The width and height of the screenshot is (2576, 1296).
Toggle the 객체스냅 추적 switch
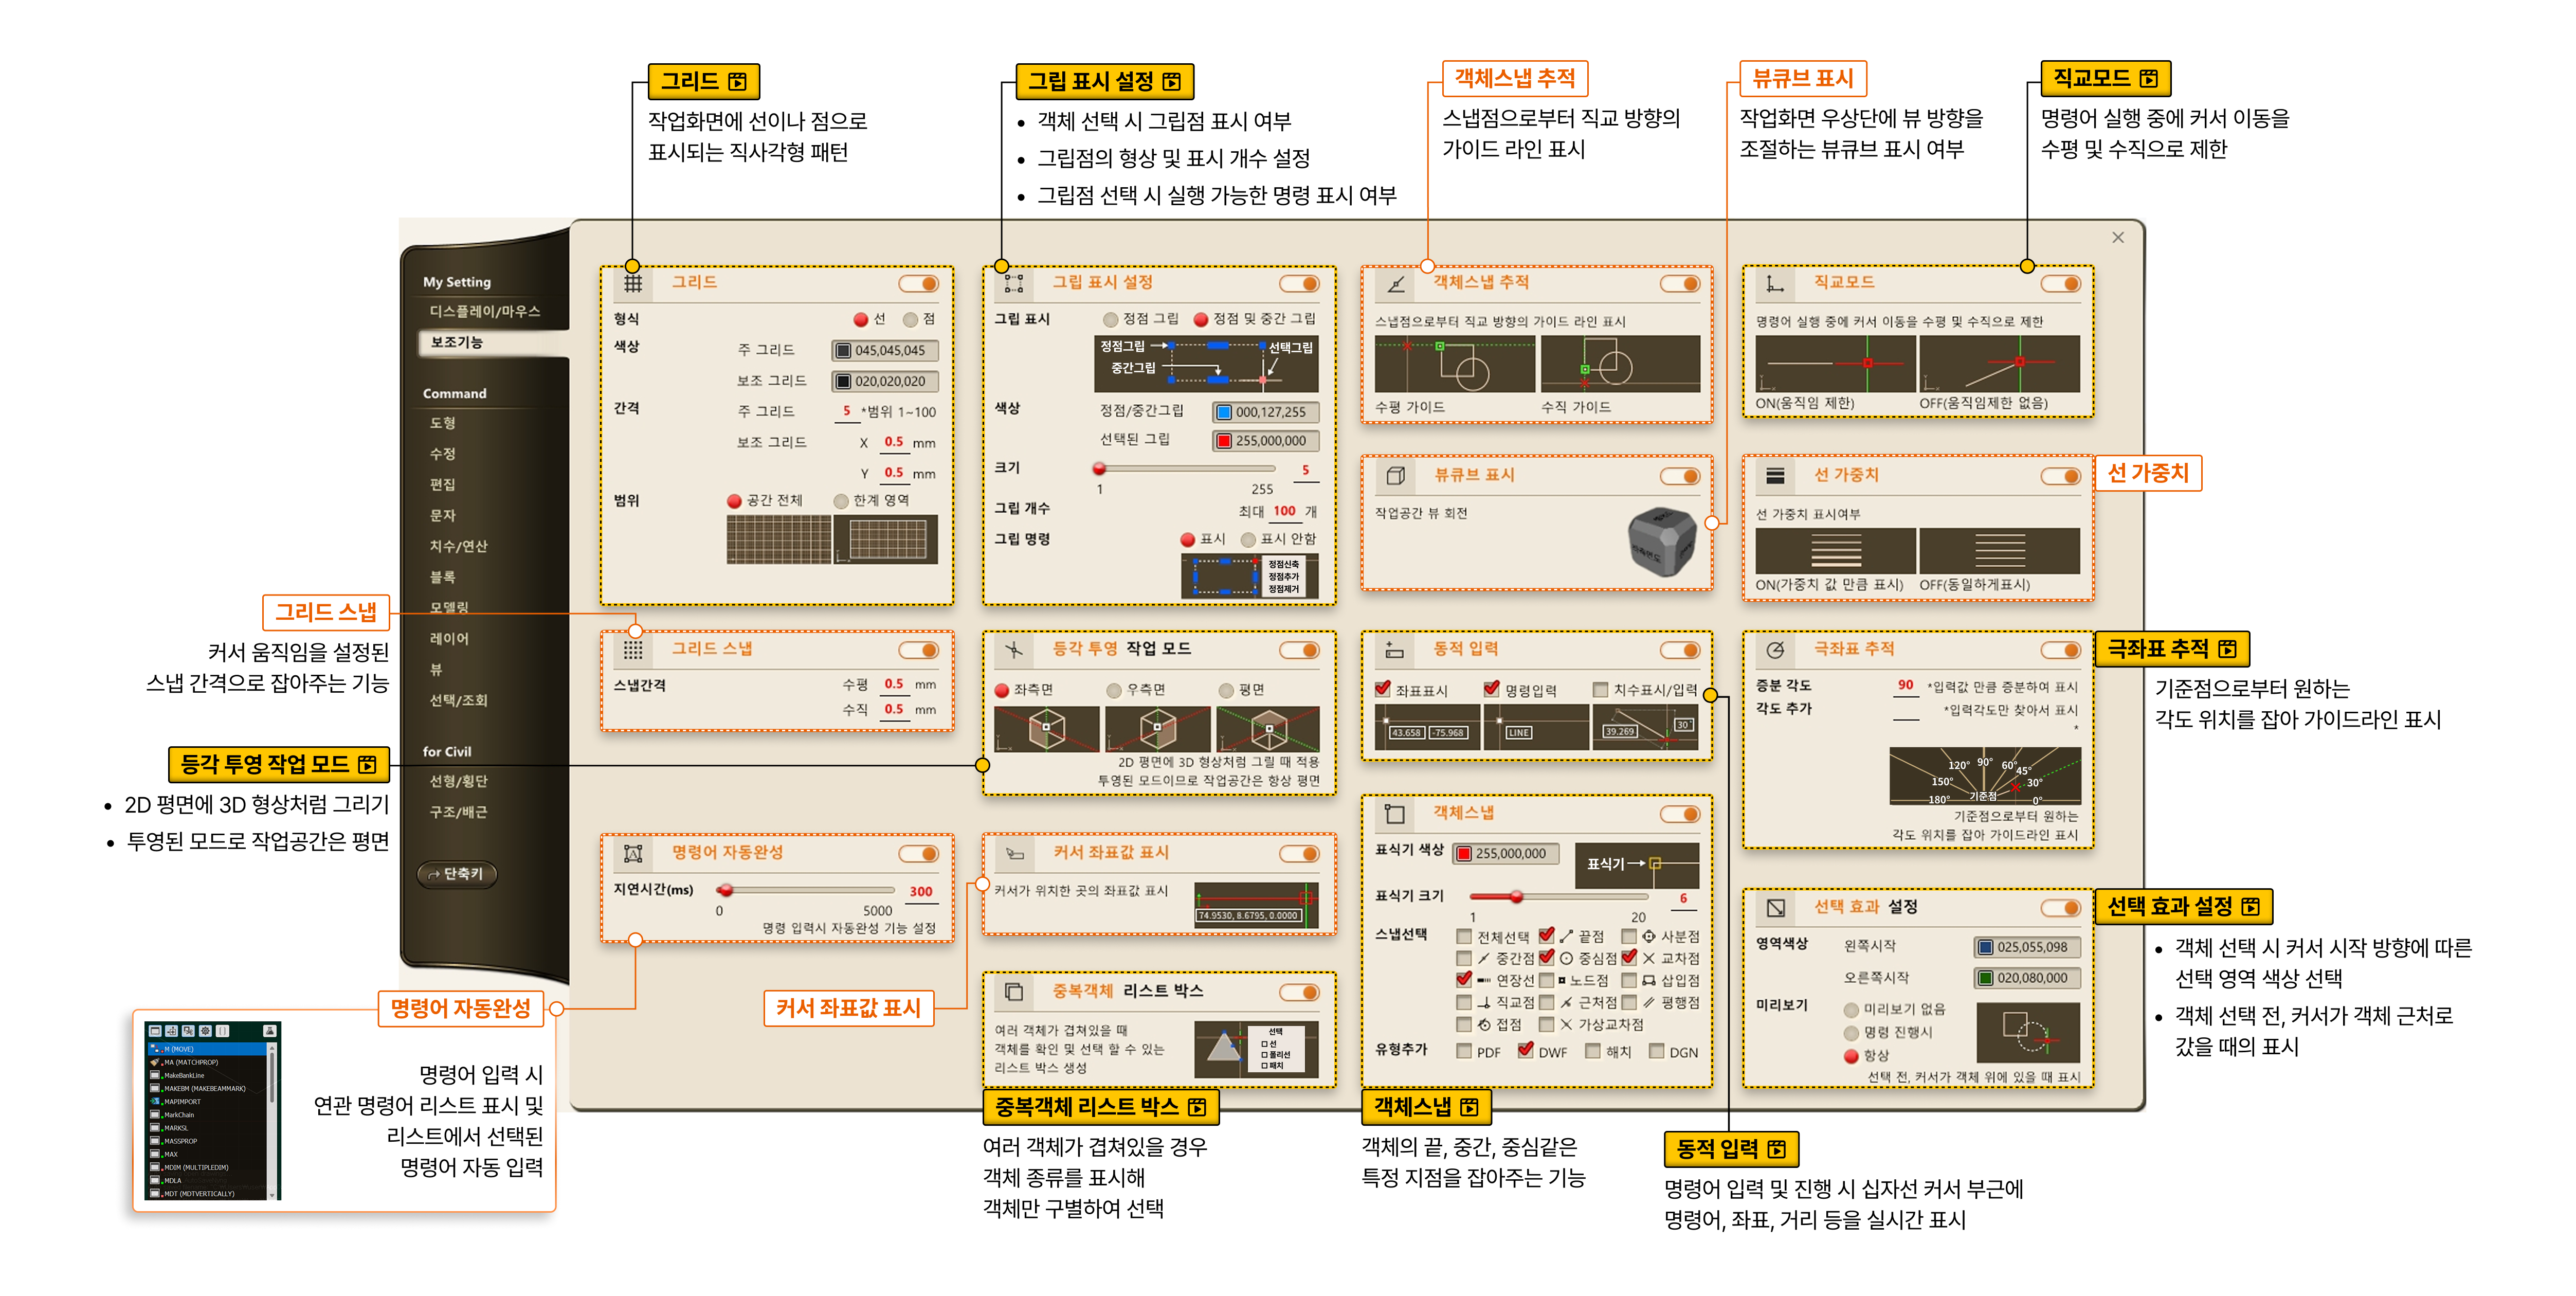[x=1680, y=284]
